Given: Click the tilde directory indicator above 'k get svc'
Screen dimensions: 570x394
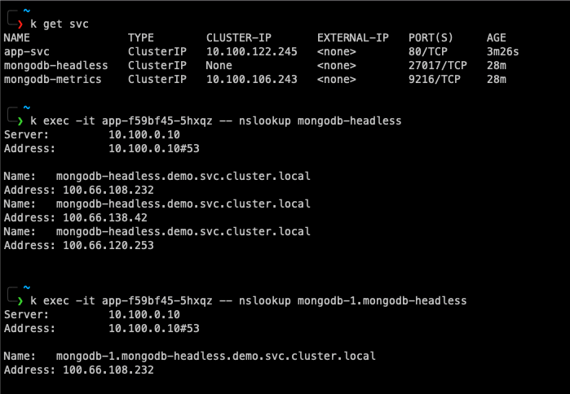Looking at the screenshot, I should tap(27, 11).
